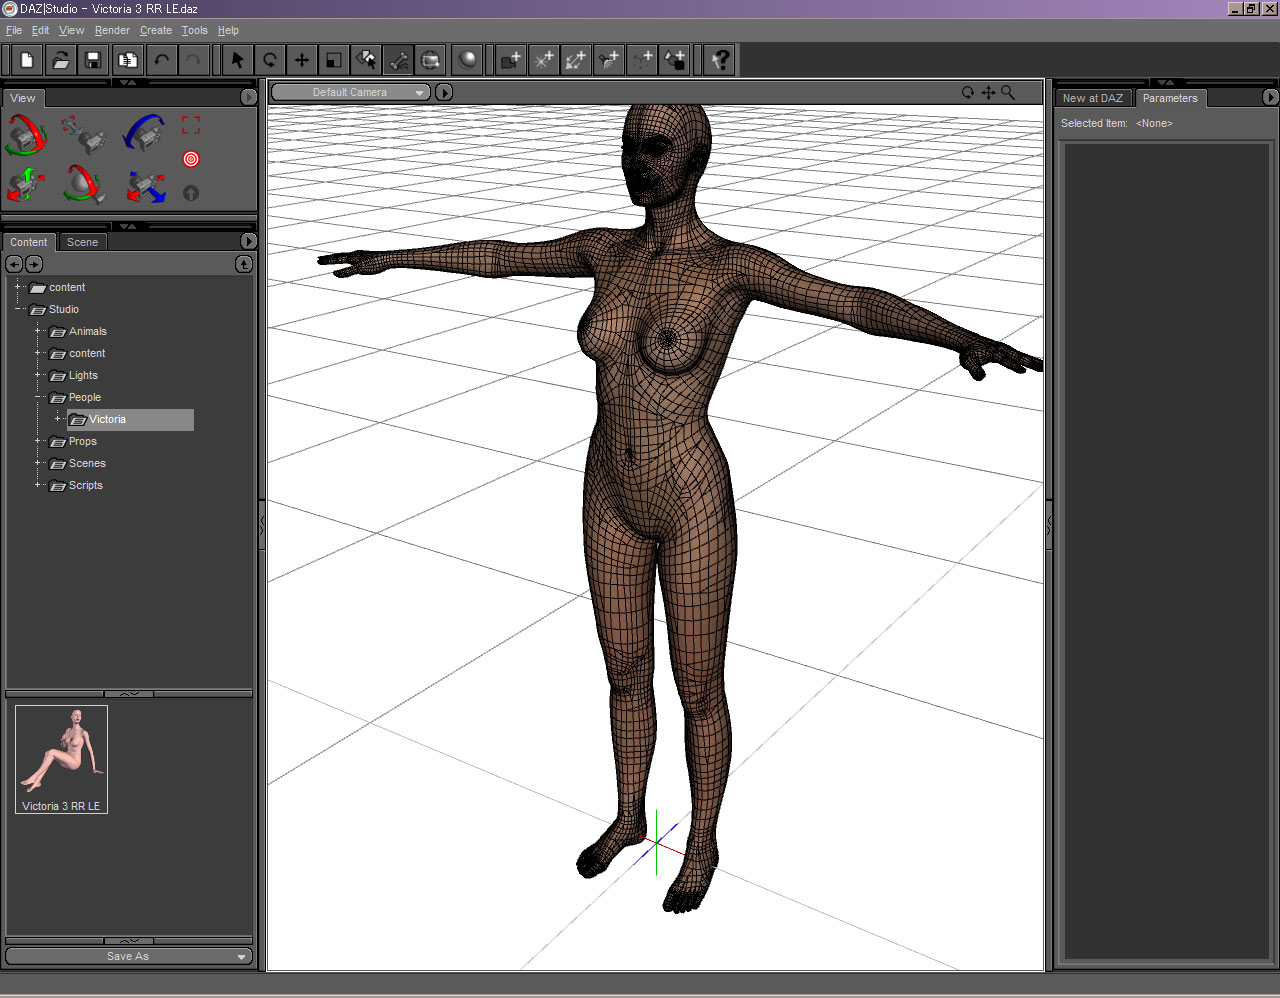Create a new spotlight
Screen dimensions: 1280x998
609,60
